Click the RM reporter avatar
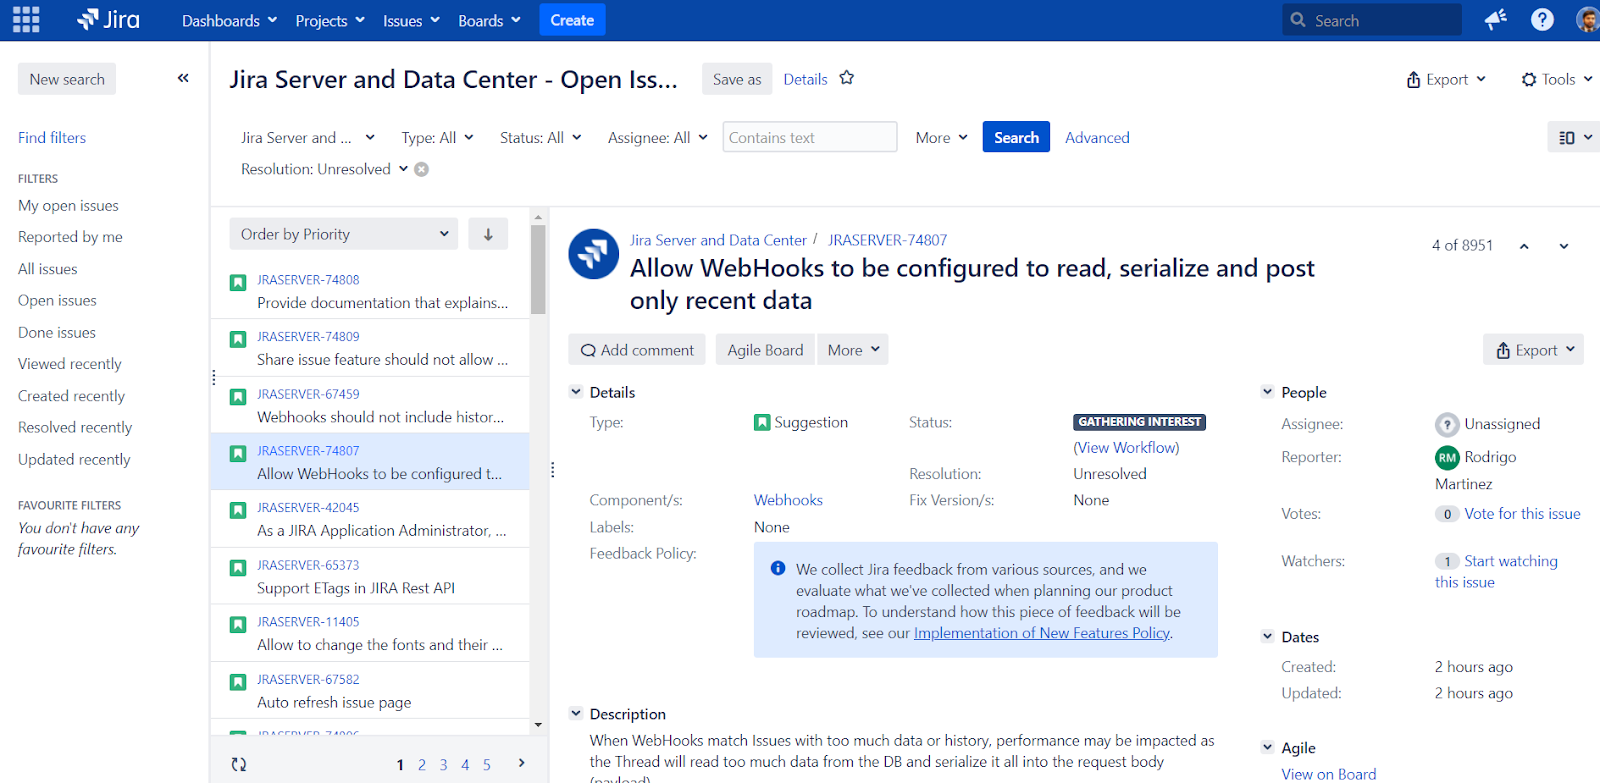The image size is (1600, 783). [1447, 457]
